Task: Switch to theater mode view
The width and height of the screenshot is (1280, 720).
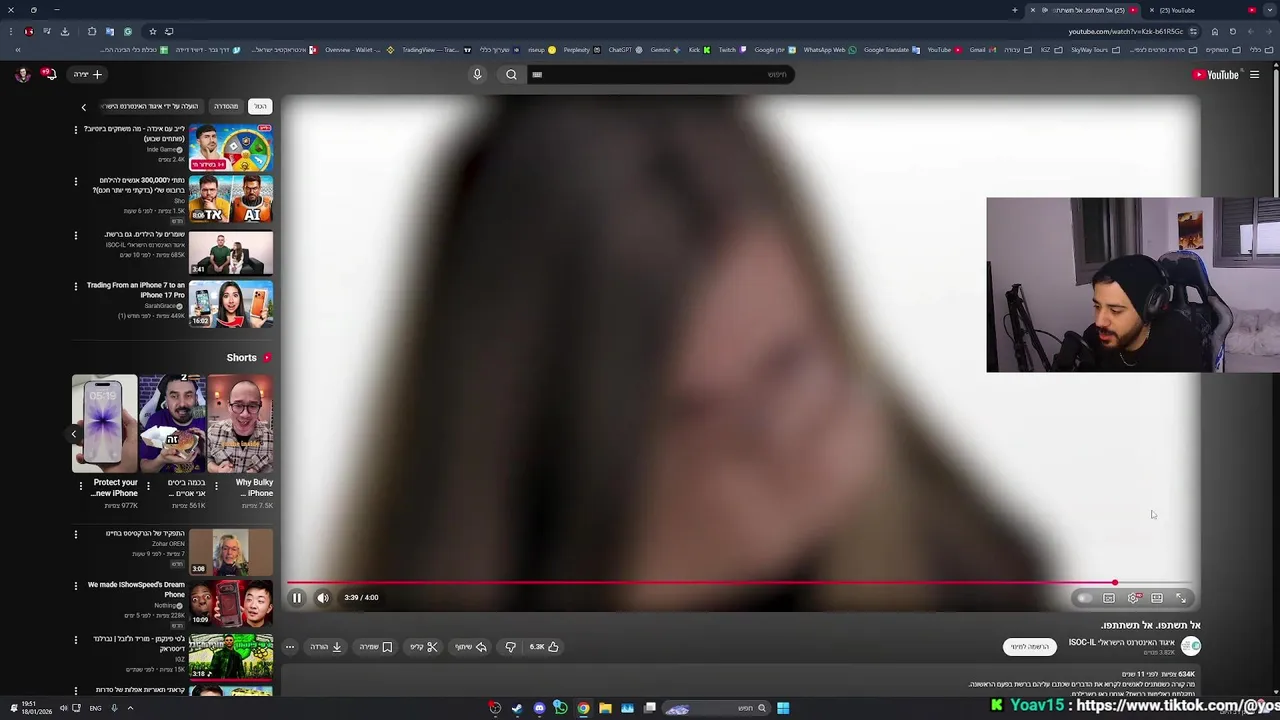Action: tap(1157, 598)
